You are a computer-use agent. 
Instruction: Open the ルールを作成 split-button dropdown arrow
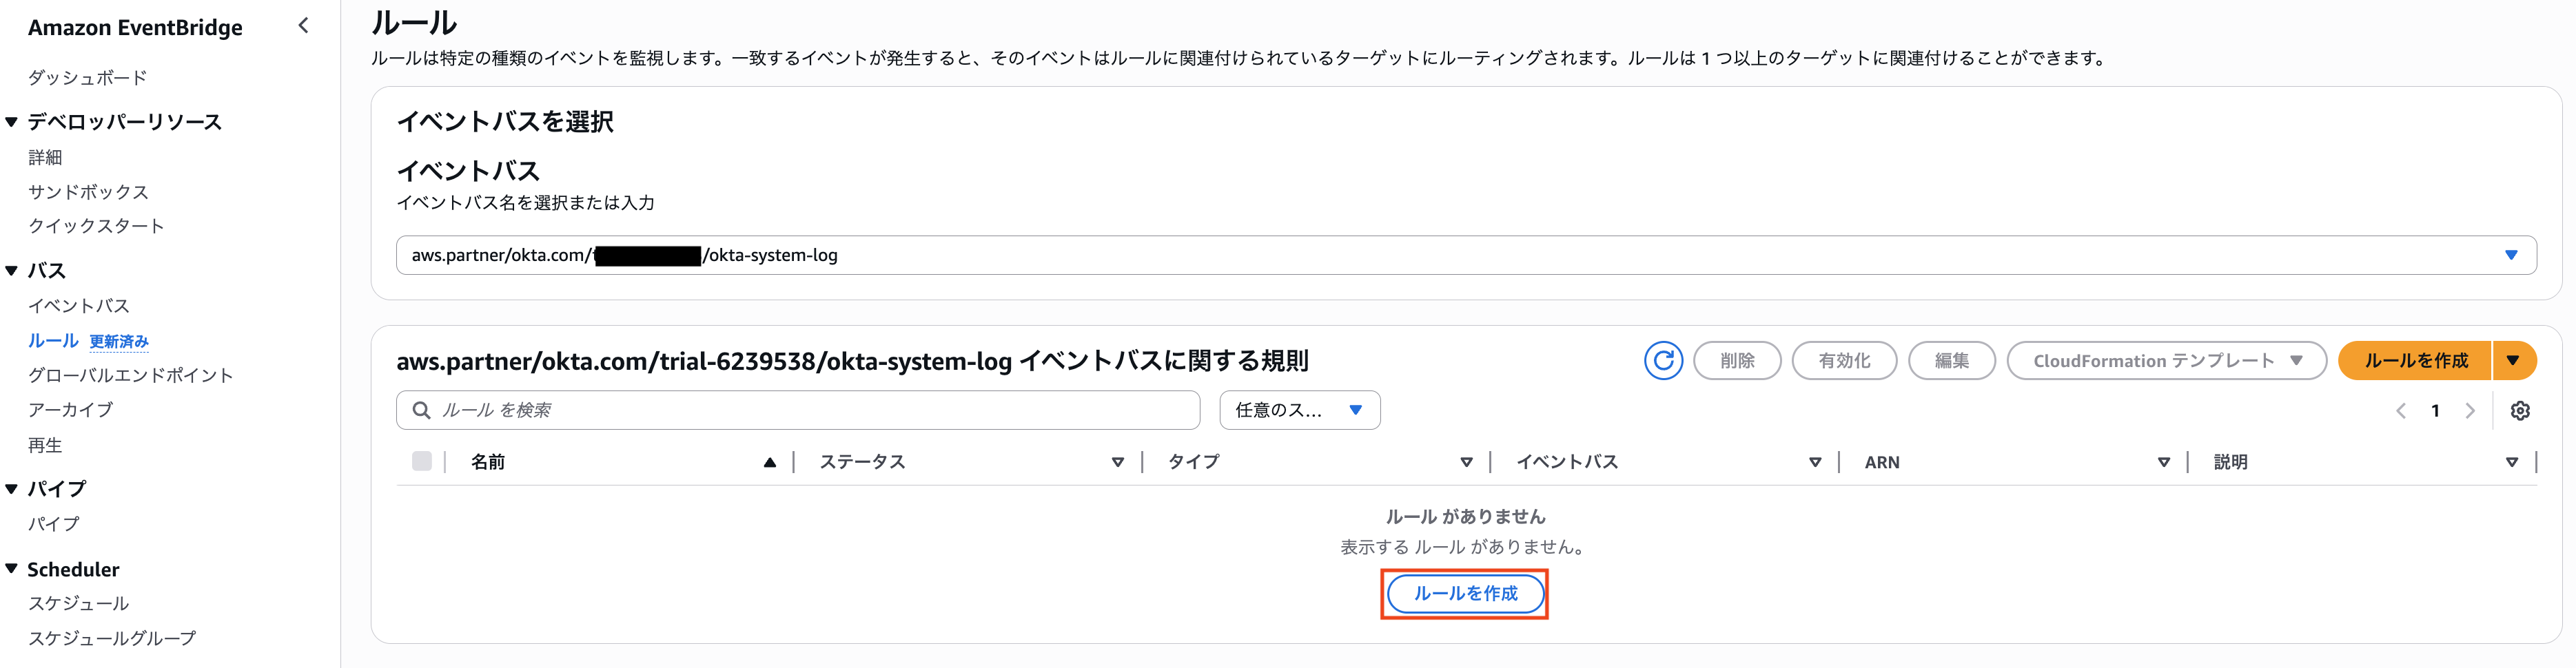[2513, 361]
